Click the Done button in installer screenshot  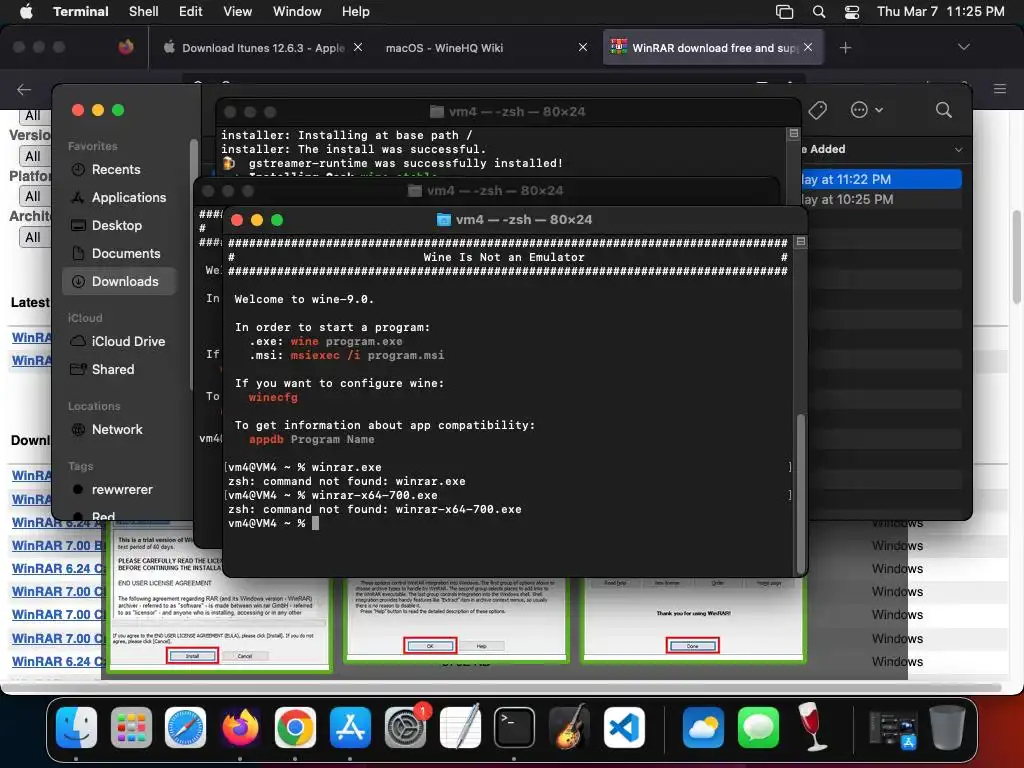[692, 645]
